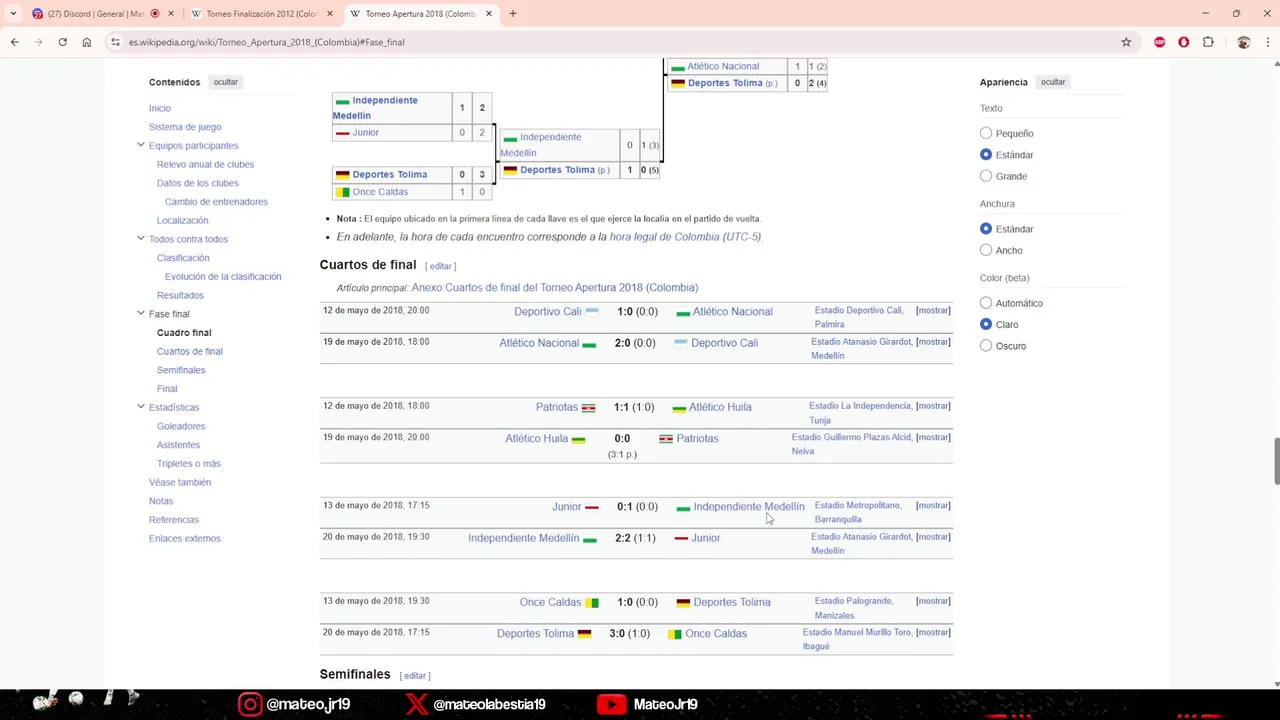Select Ancho width option
Image resolution: width=1280 pixels, height=720 pixels.
[x=986, y=250]
